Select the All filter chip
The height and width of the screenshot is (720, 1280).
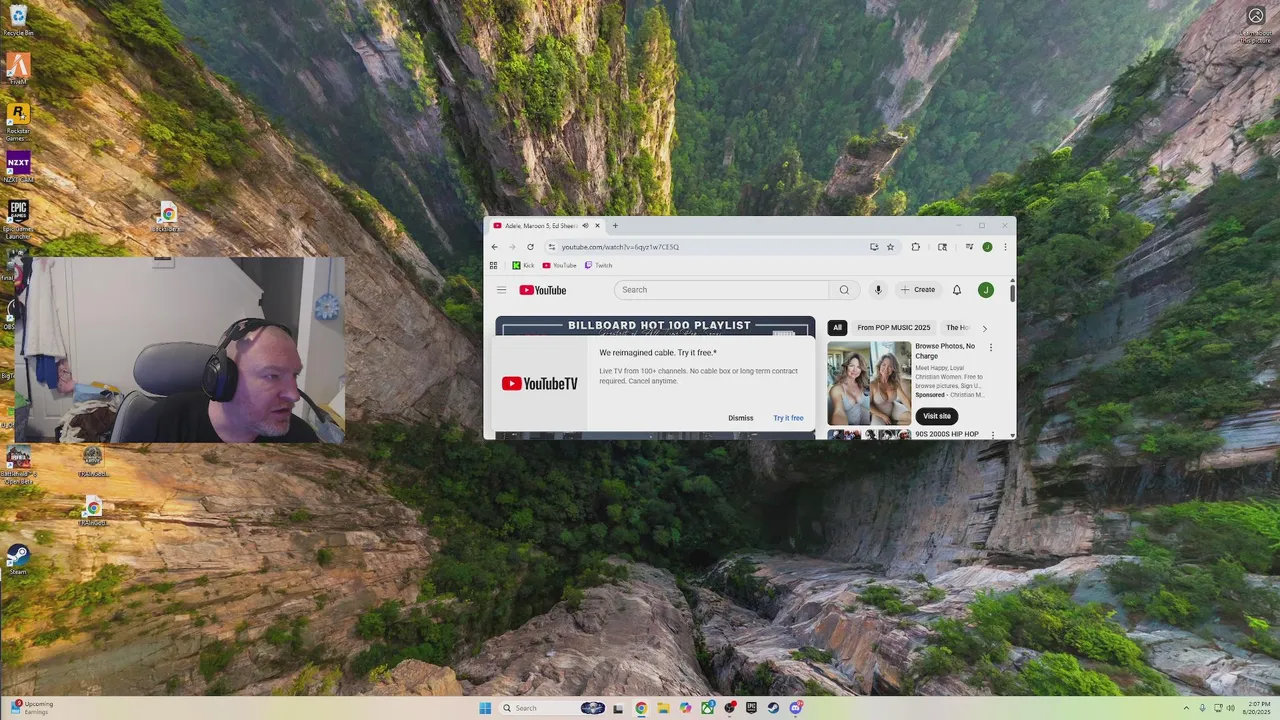837,328
